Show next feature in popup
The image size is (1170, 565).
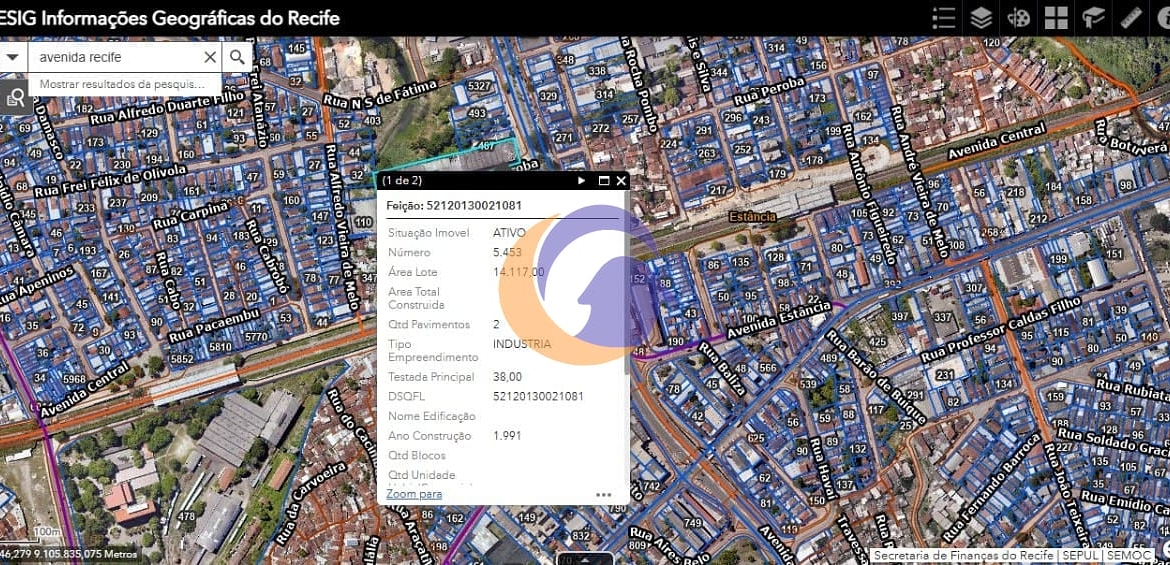pos(582,181)
